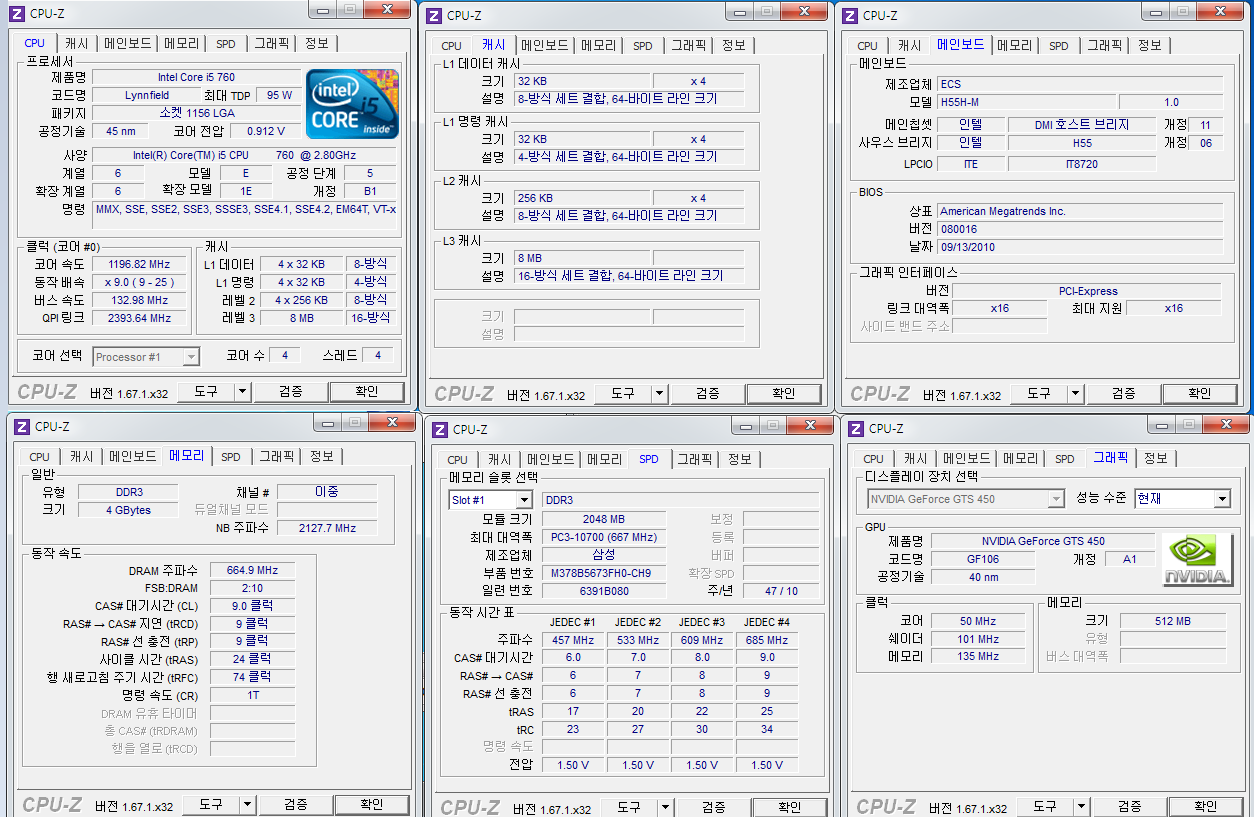Open the Processor #1 core selection dropdown
This screenshot has width=1254, height=817.
coord(190,357)
